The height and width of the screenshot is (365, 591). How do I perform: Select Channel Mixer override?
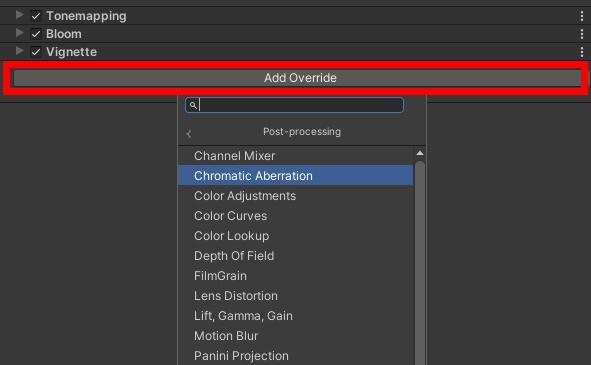point(296,156)
